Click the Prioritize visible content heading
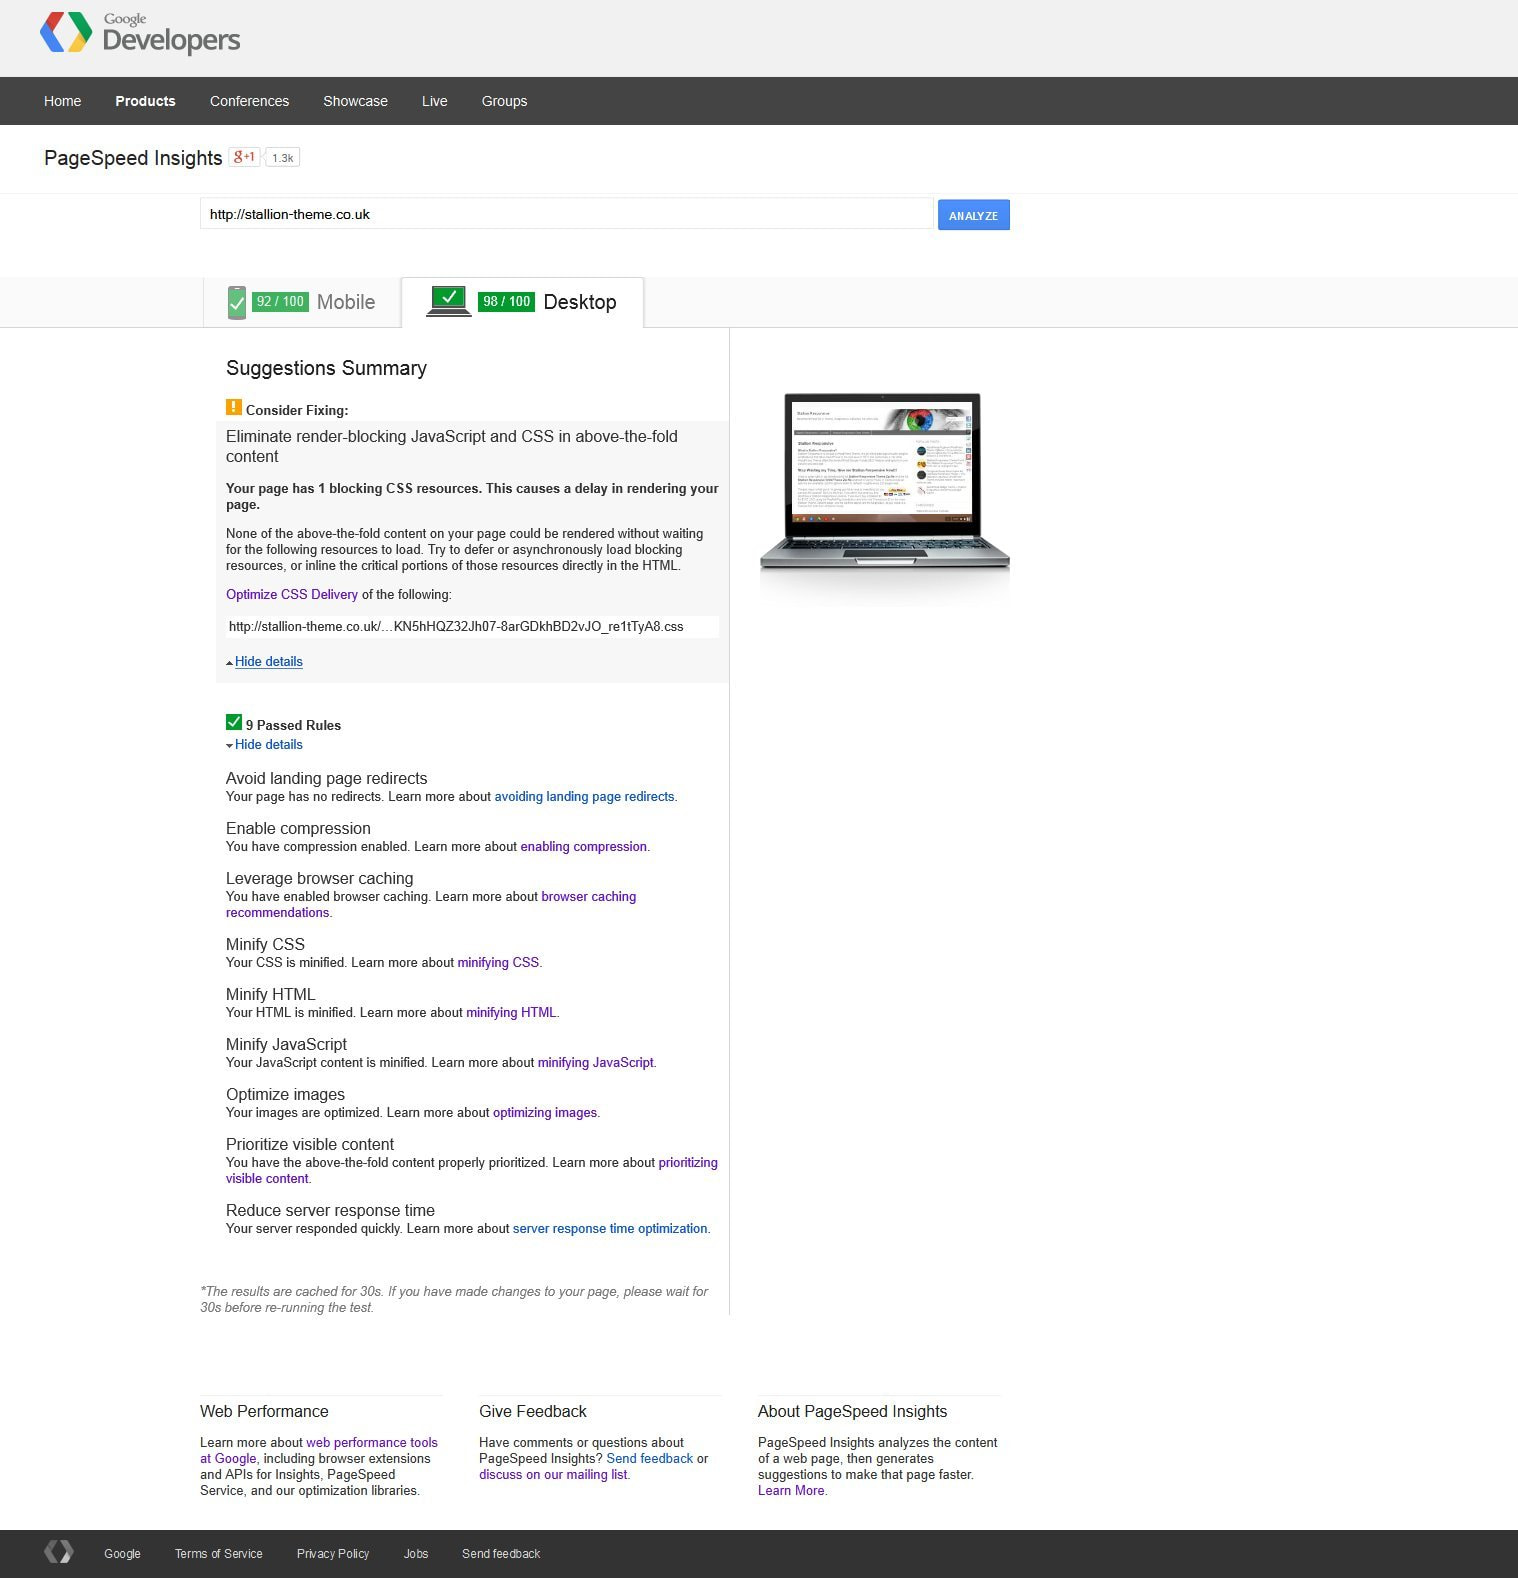This screenshot has height=1578, width=1518. point(310,1145)
